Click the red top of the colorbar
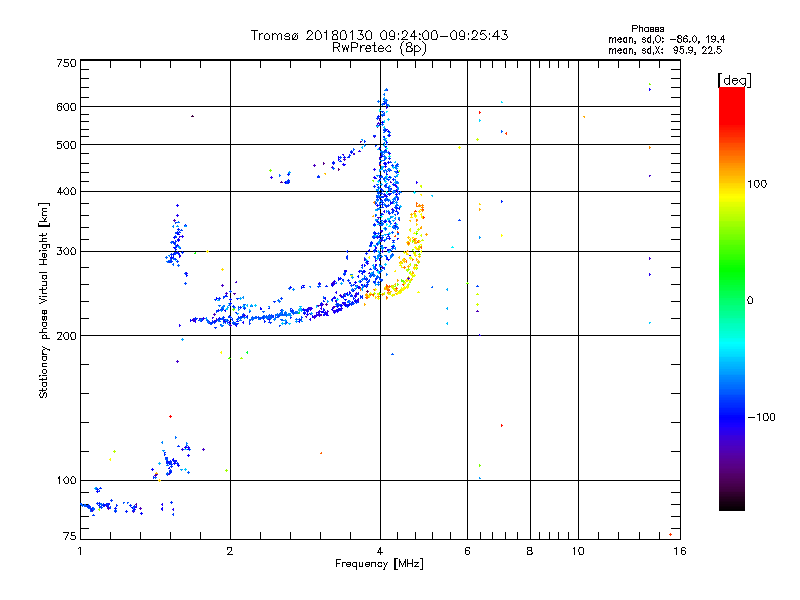The height and width of the screenshot is (600, 800). tap(732, 99)
